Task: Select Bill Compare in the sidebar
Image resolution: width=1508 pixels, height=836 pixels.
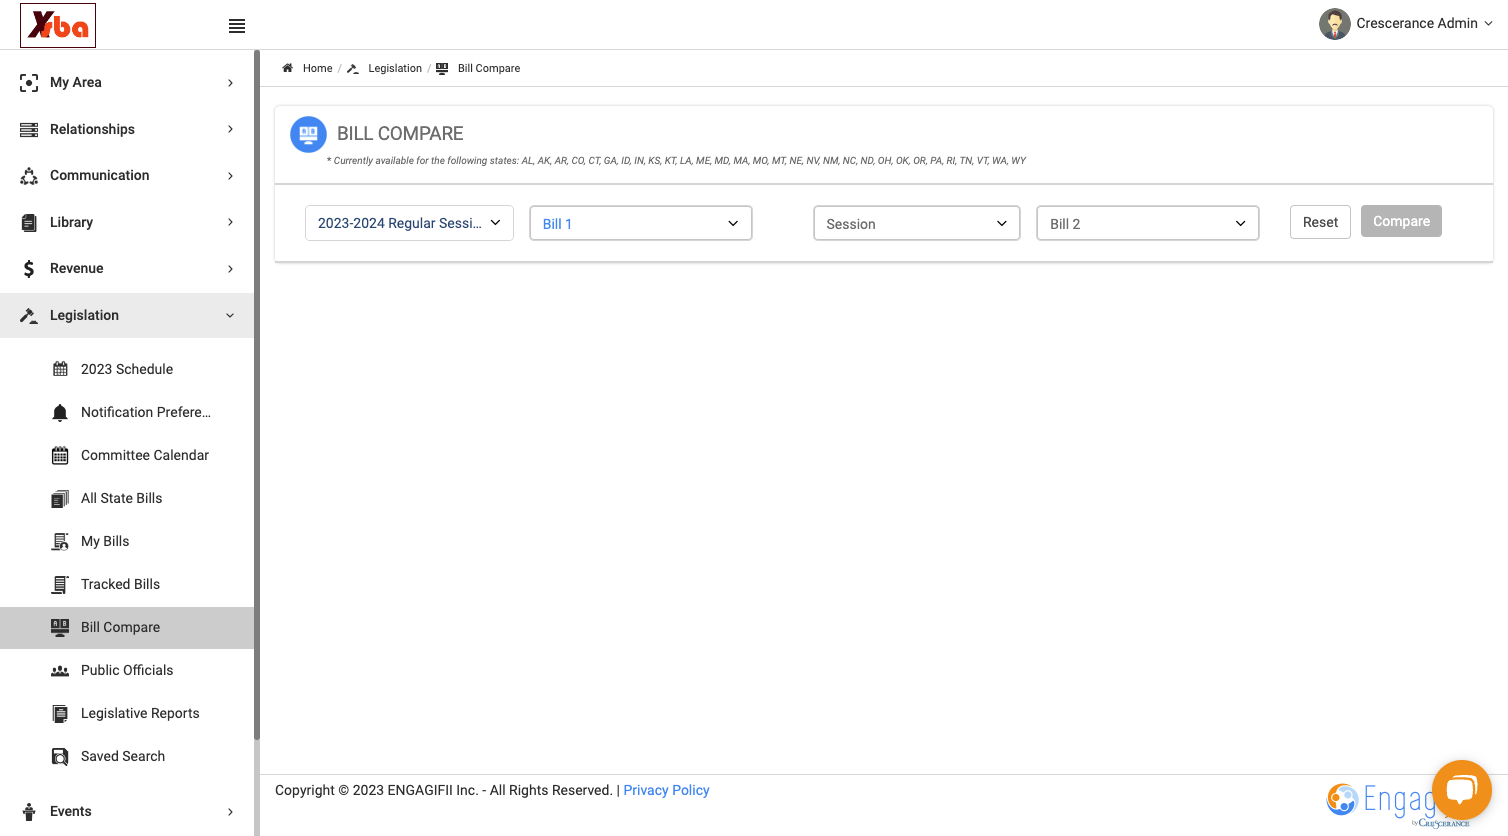Action: 127,628
